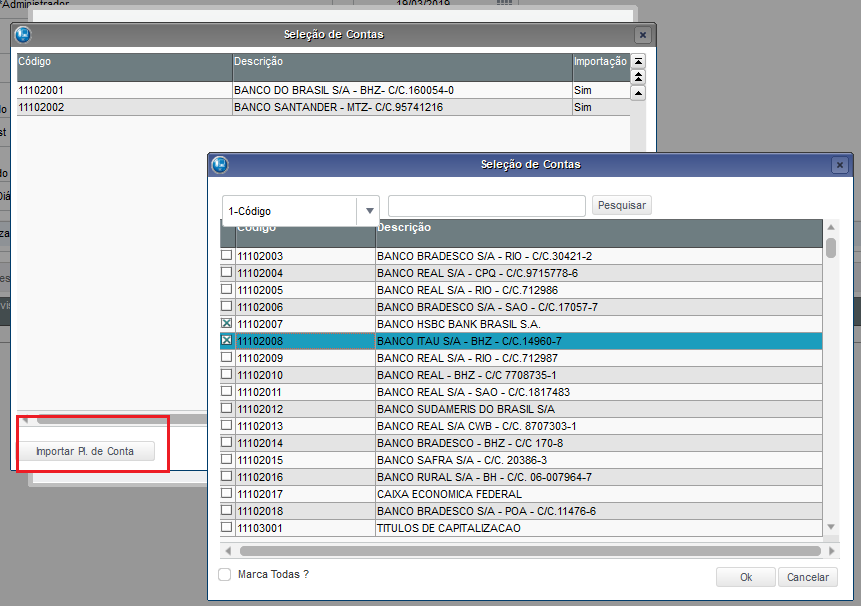Click code cell 11102012

(x=305, y=409)
